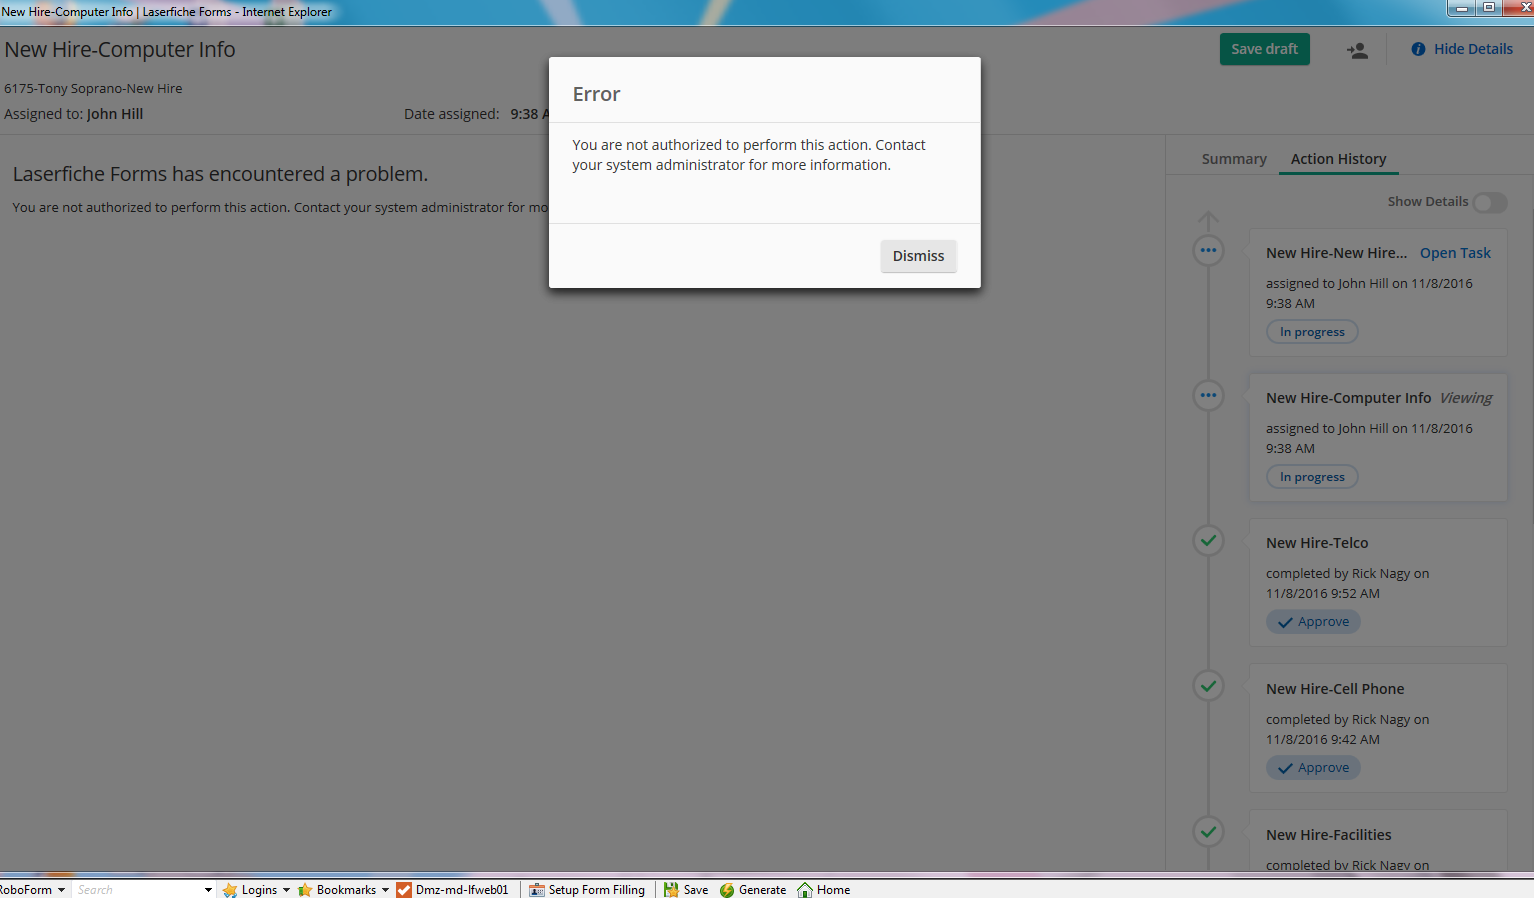Click the Logins icon in RoboForm toolbar

[230, 890]
